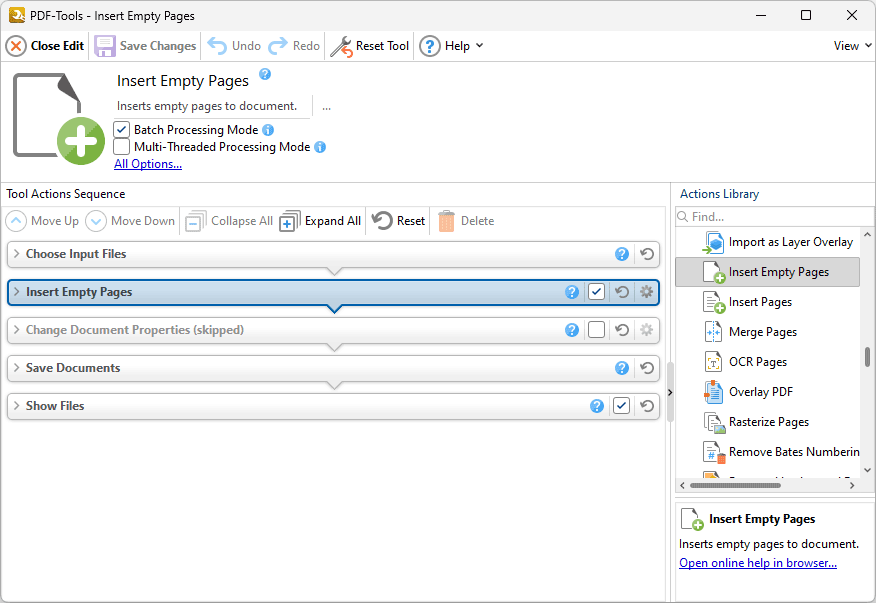Reset the Change Document Properties step

pyautogui.click(x=622, y=330)
